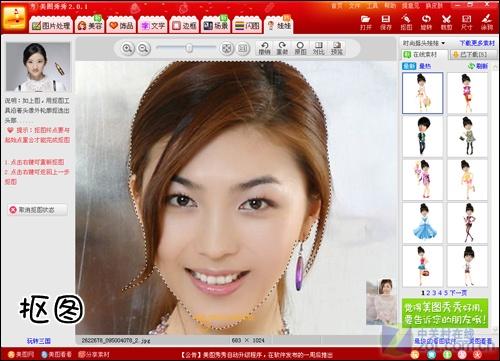Choose the 裁剪 scissors crop icon

[x=446, y=22]
